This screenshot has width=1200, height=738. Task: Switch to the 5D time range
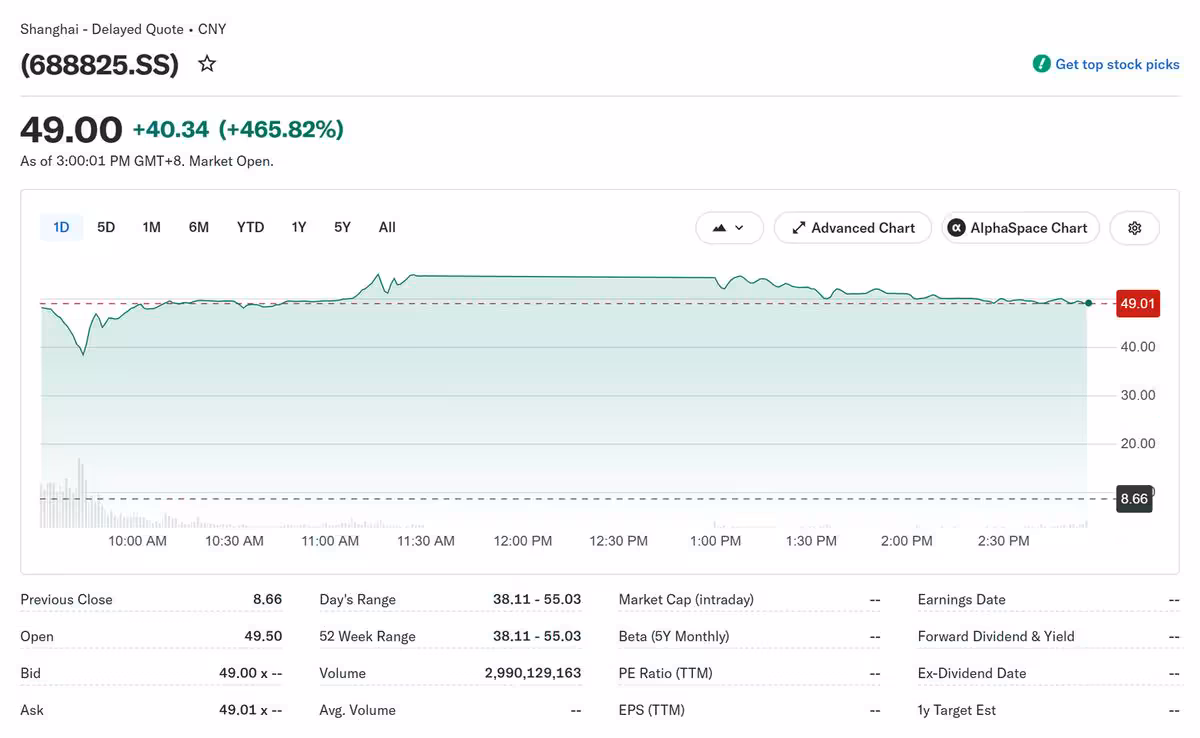tap(106, 227)
